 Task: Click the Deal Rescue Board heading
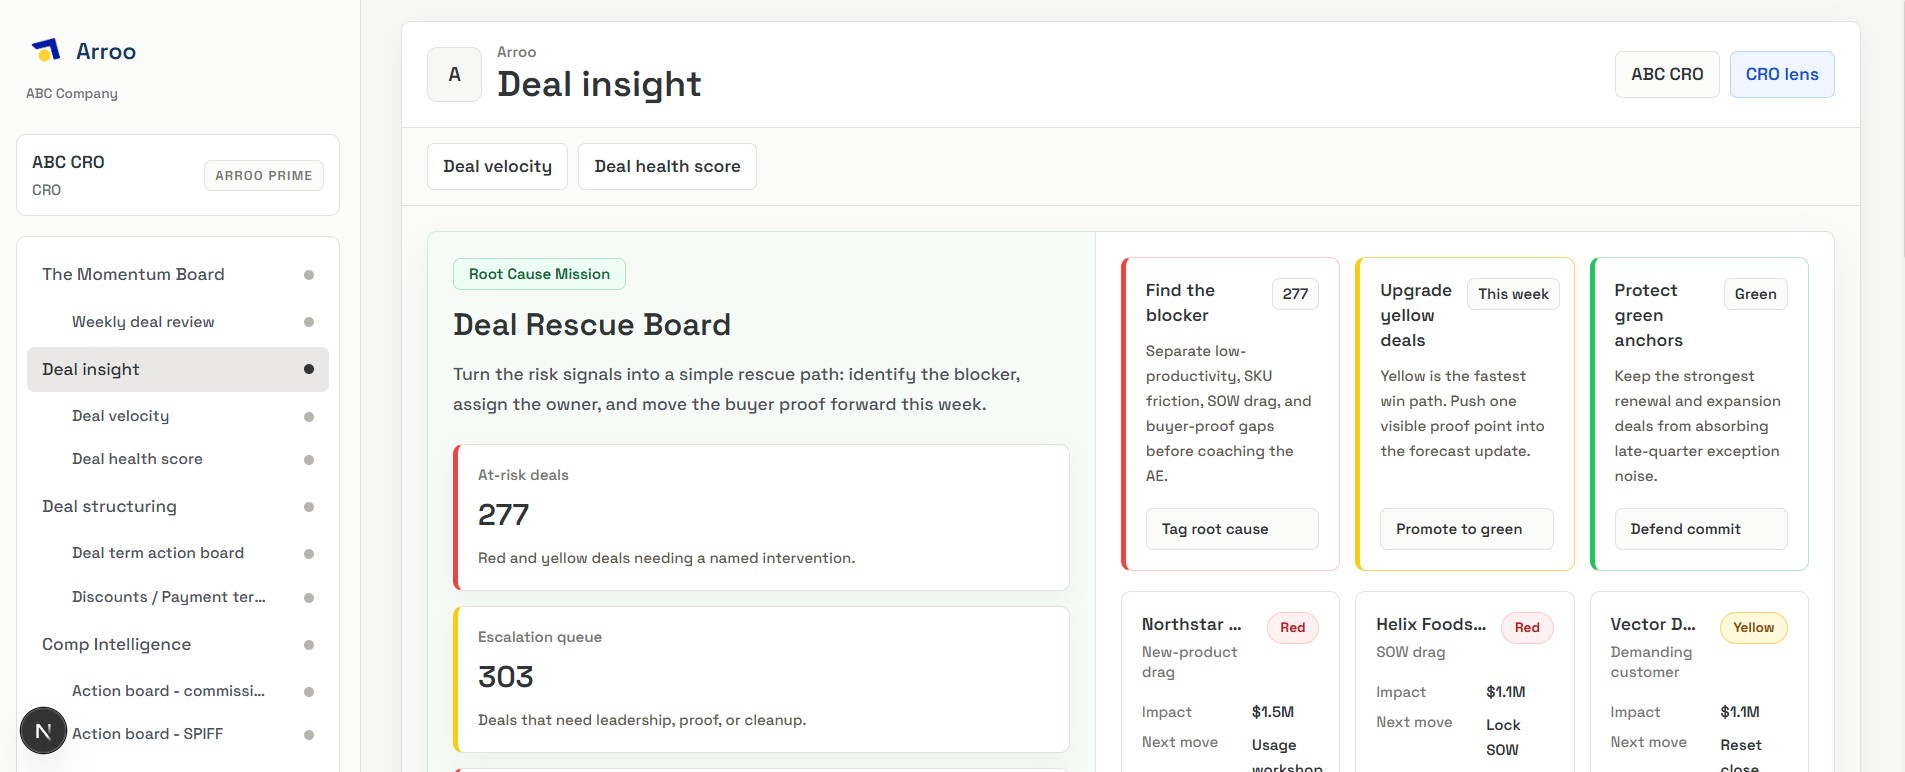pos(592,325)
